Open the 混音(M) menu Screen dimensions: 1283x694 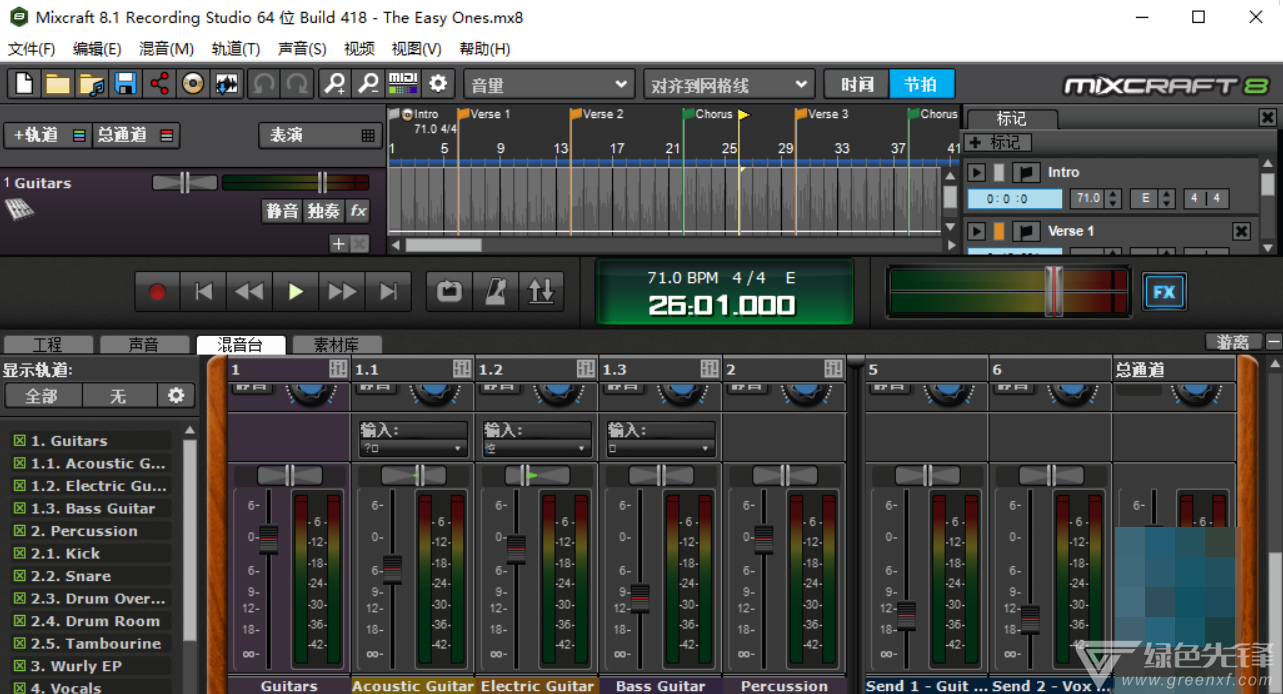pos(166,49)
